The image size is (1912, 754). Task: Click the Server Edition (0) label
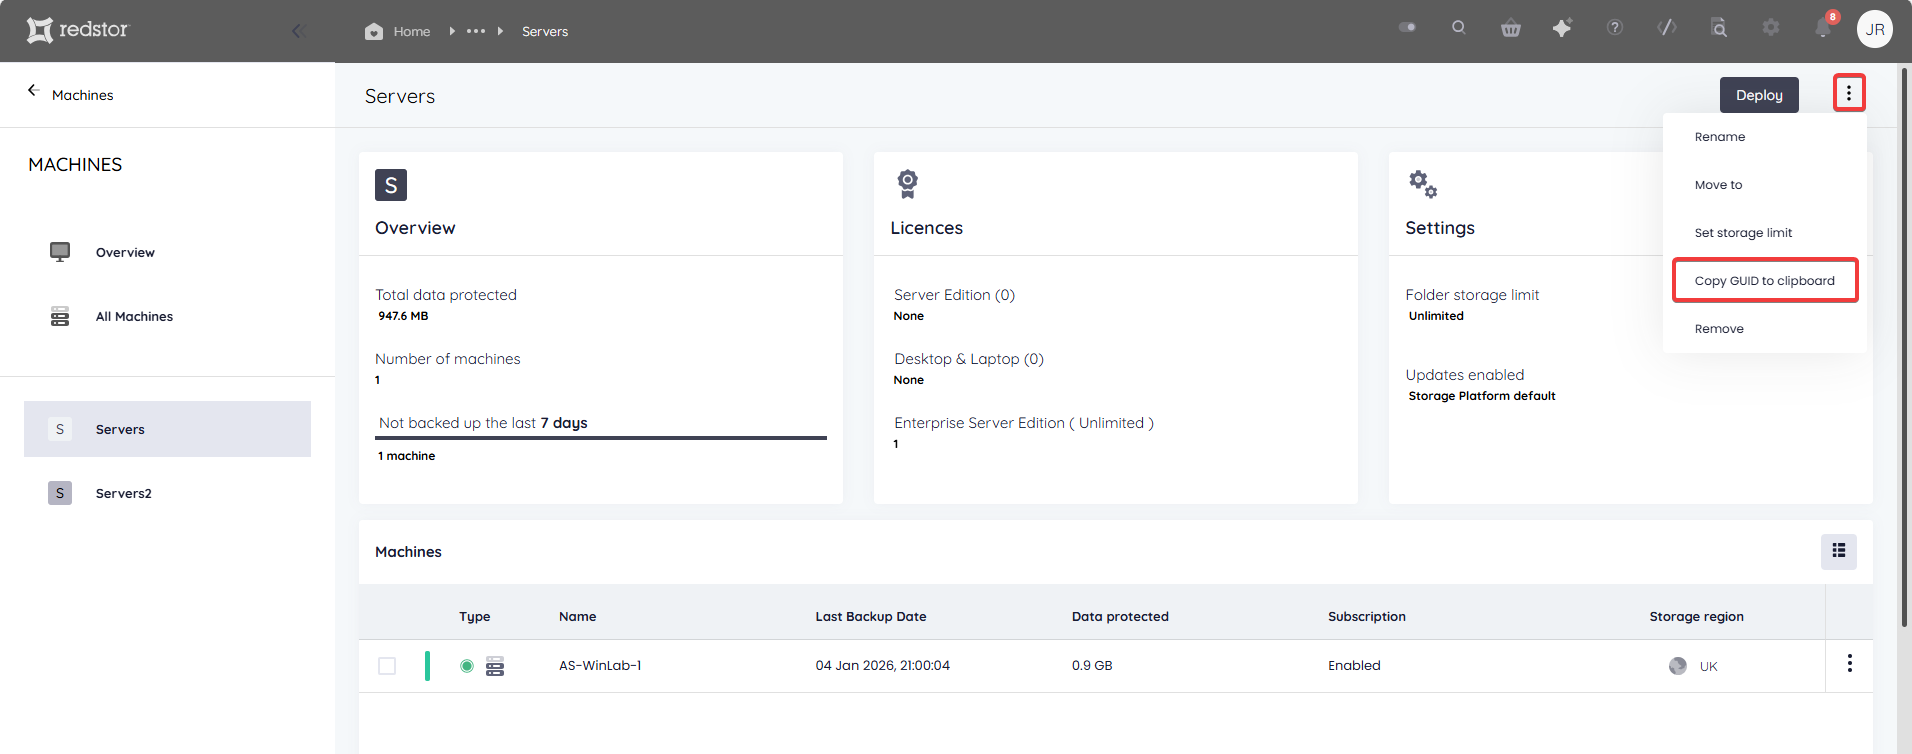pos(954,295)
